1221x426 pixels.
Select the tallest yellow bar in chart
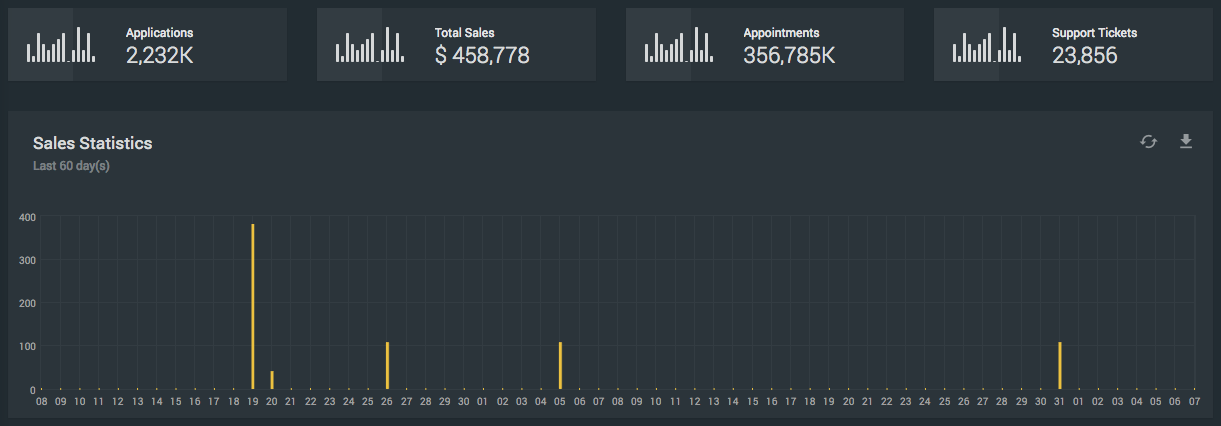coord(253,305)
